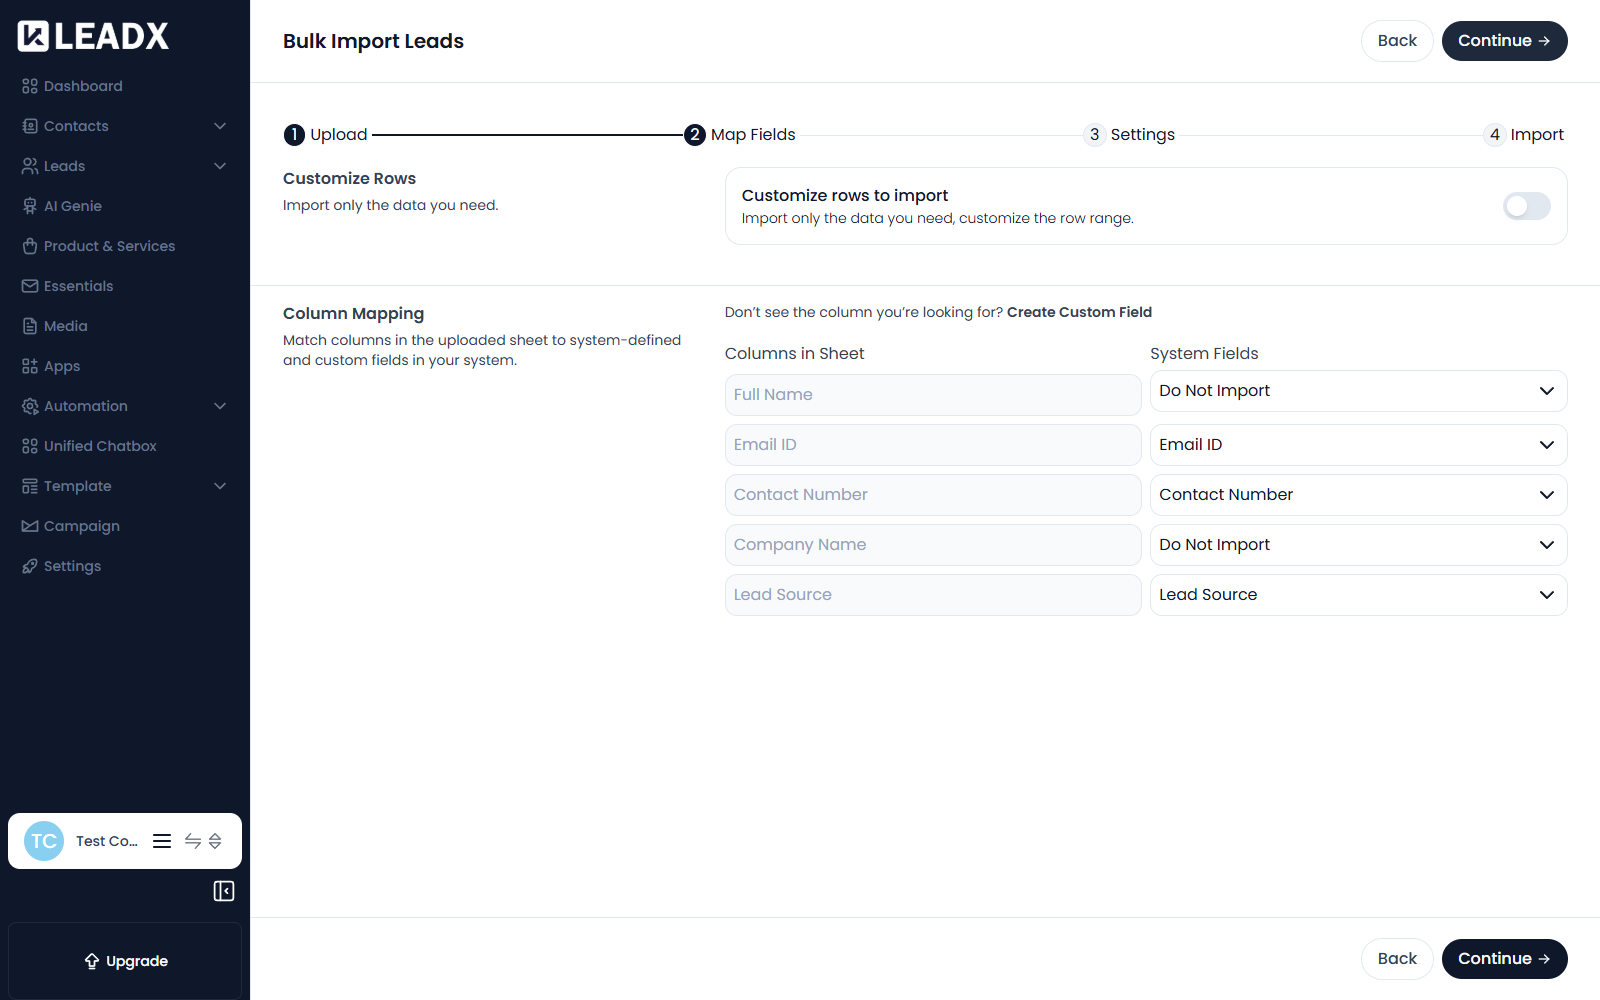This screenshot has width=1600, height=1000.
Task: Click the System Fields label
Action: 1204,354
